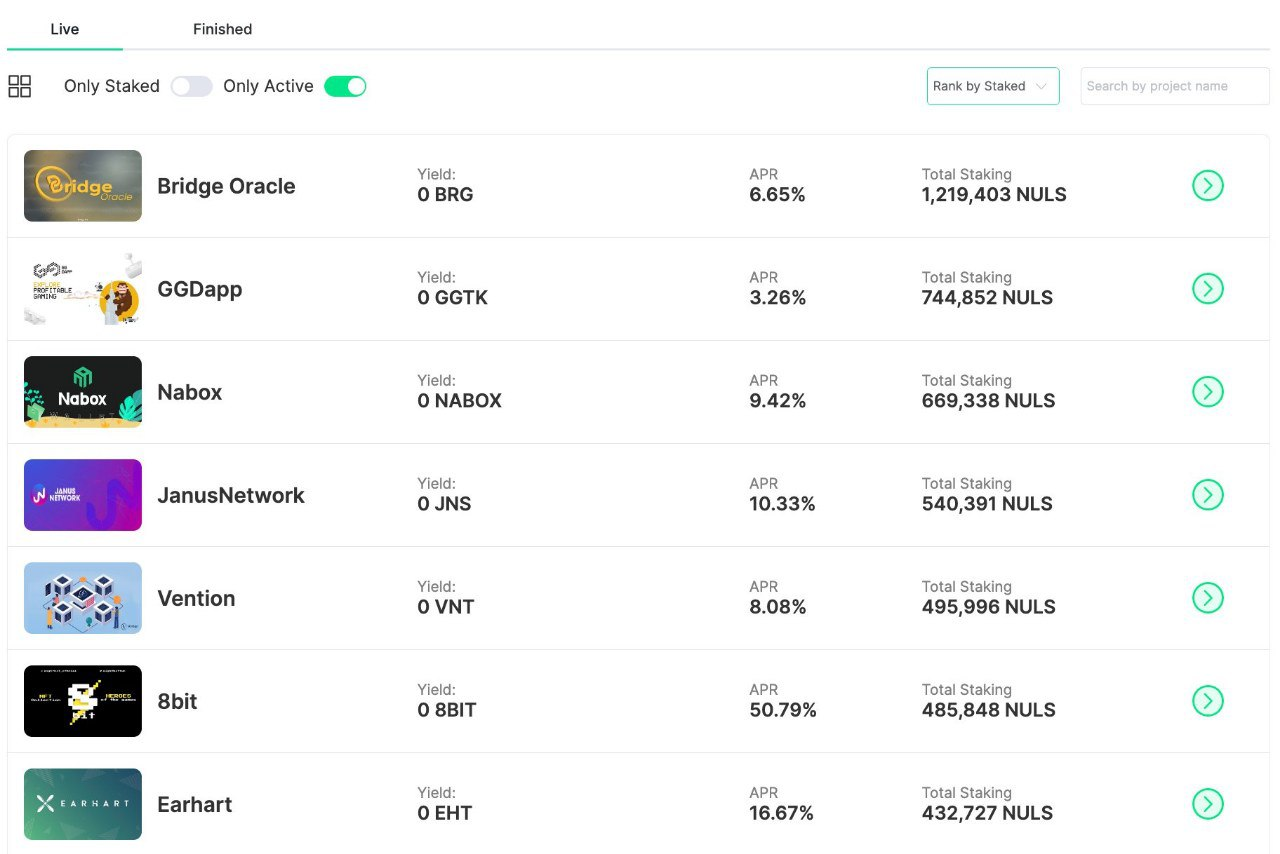Open GGDapp pool arrow icon
The width and height of the screenshot is (1280, 854).
point(1208,289)
